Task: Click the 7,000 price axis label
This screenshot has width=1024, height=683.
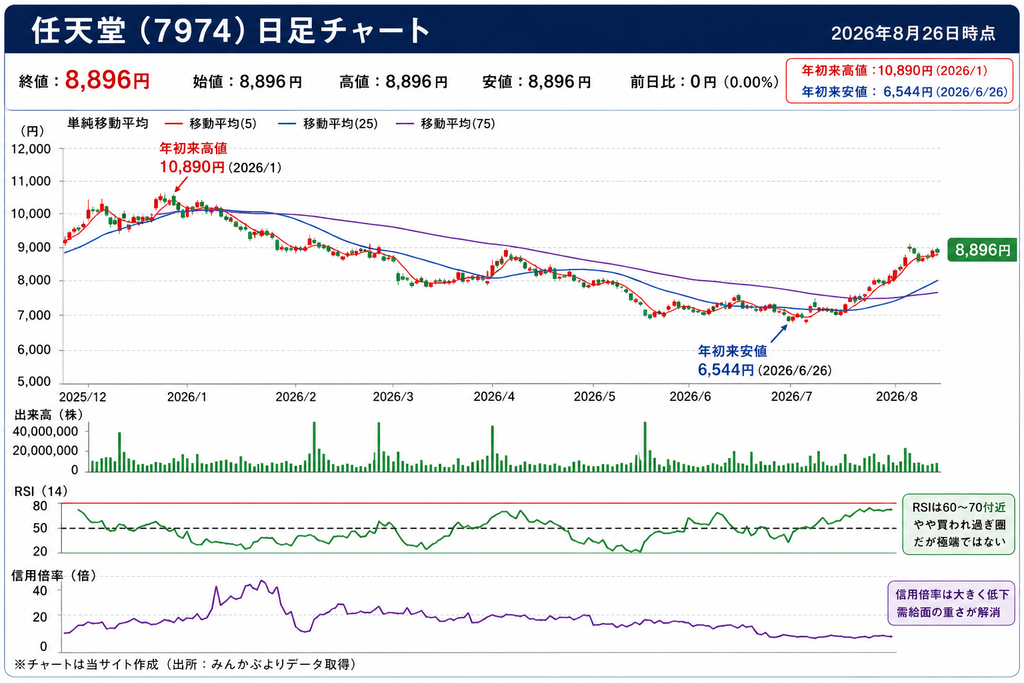Action: pos(34,315)
